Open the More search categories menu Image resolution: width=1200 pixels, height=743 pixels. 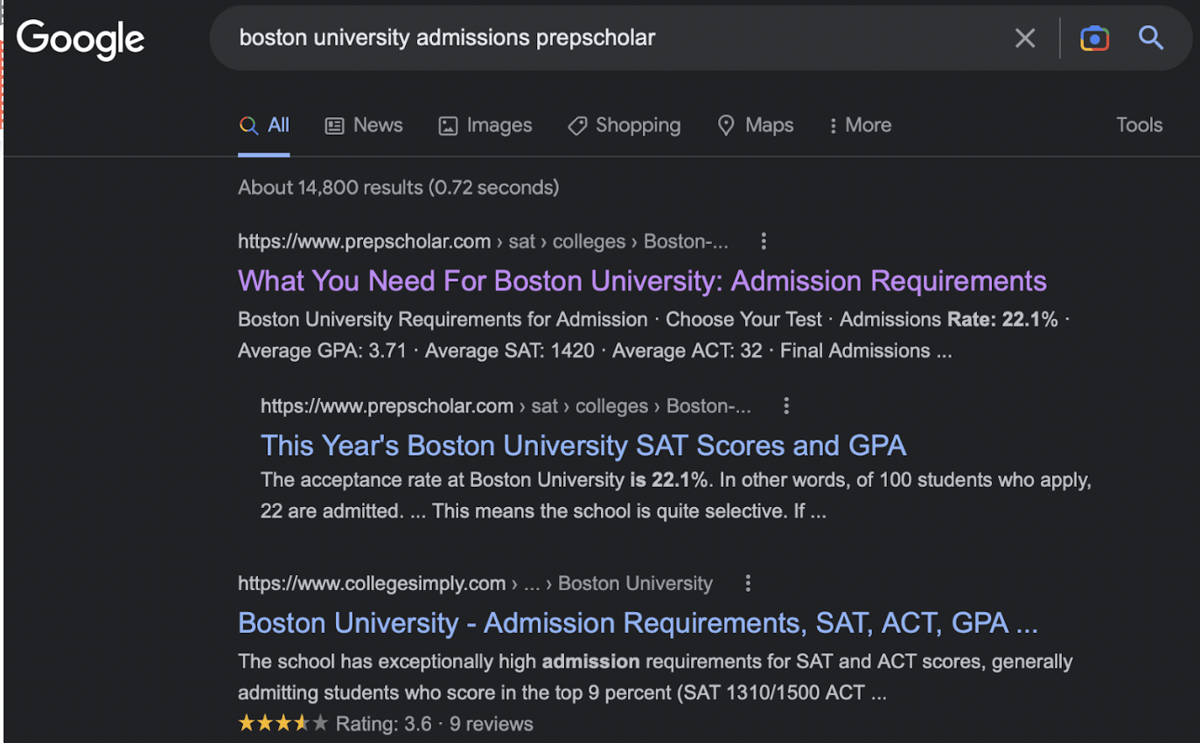tap(858, 125)
